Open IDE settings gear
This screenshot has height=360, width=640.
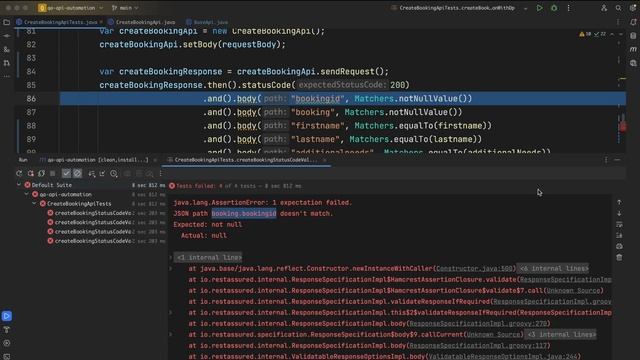pos(633,8)
